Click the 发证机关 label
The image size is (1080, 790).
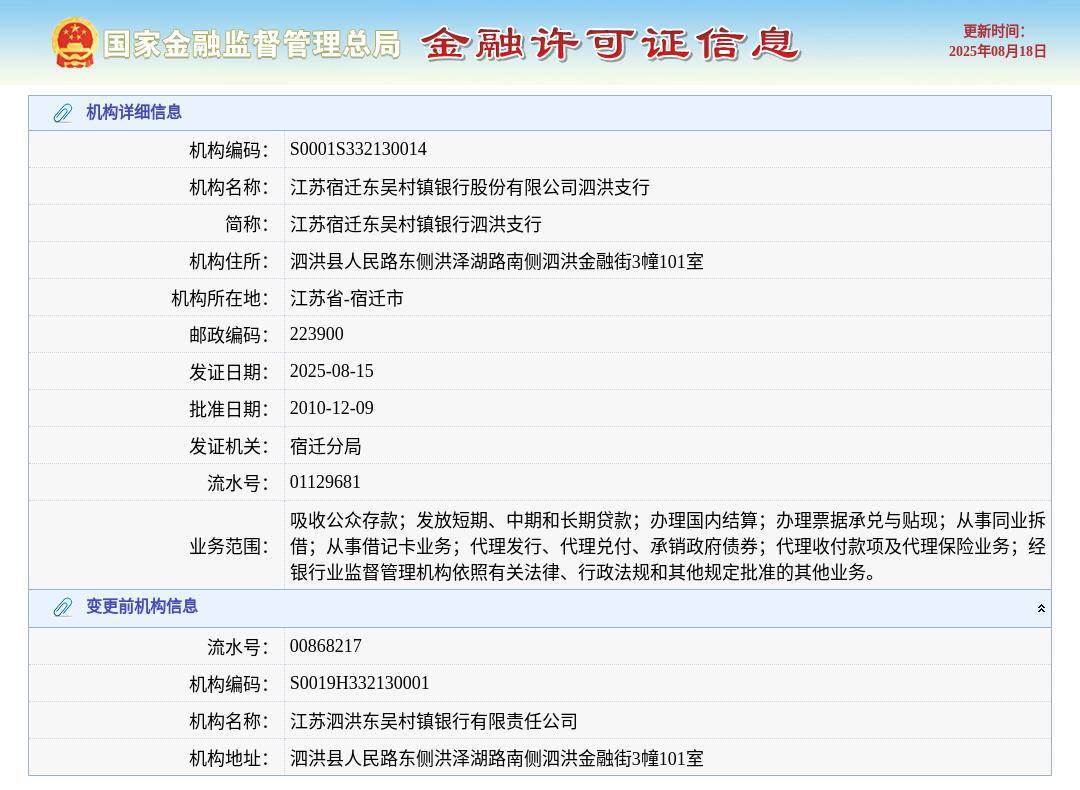229,446
